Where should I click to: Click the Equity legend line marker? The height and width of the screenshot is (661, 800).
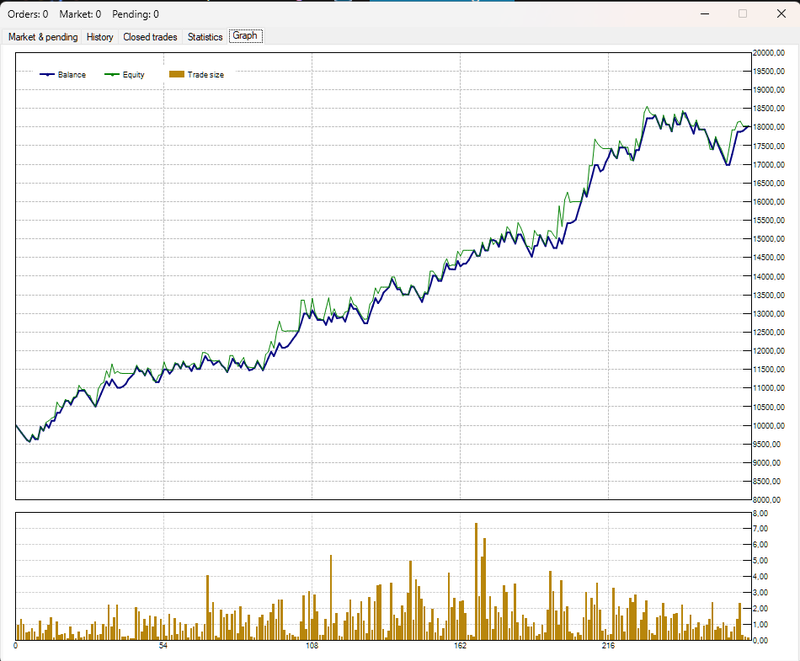pyautogui.click(x=112, y=74)
